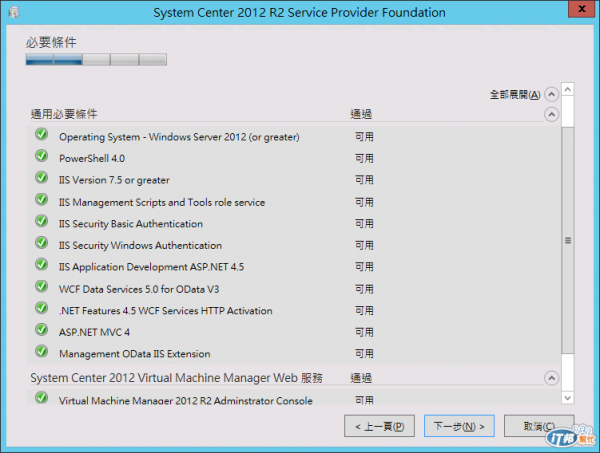
Task: Click 可用 status in the PowerShell 4.0 row
Action: point(364,158)
